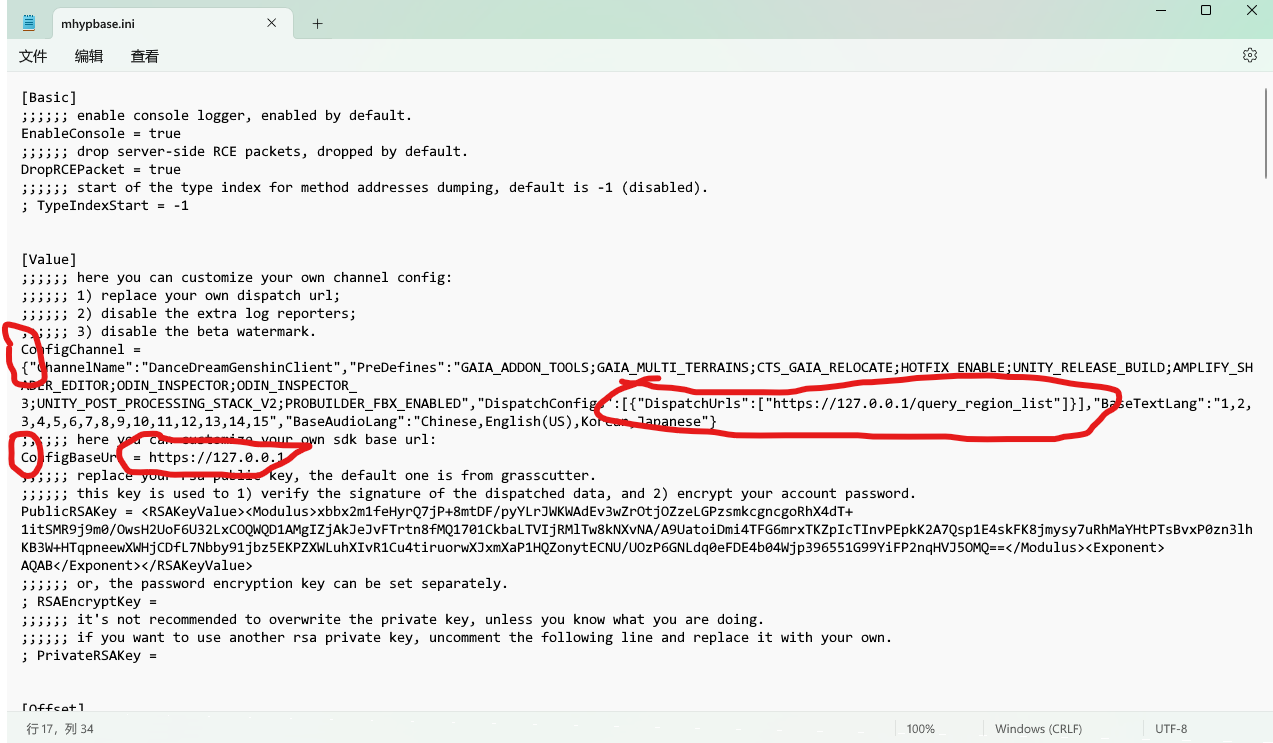Viewport: 1273px width, 743px height.
Task: Open the 查看 menu
Action: [x=145, y=57]
